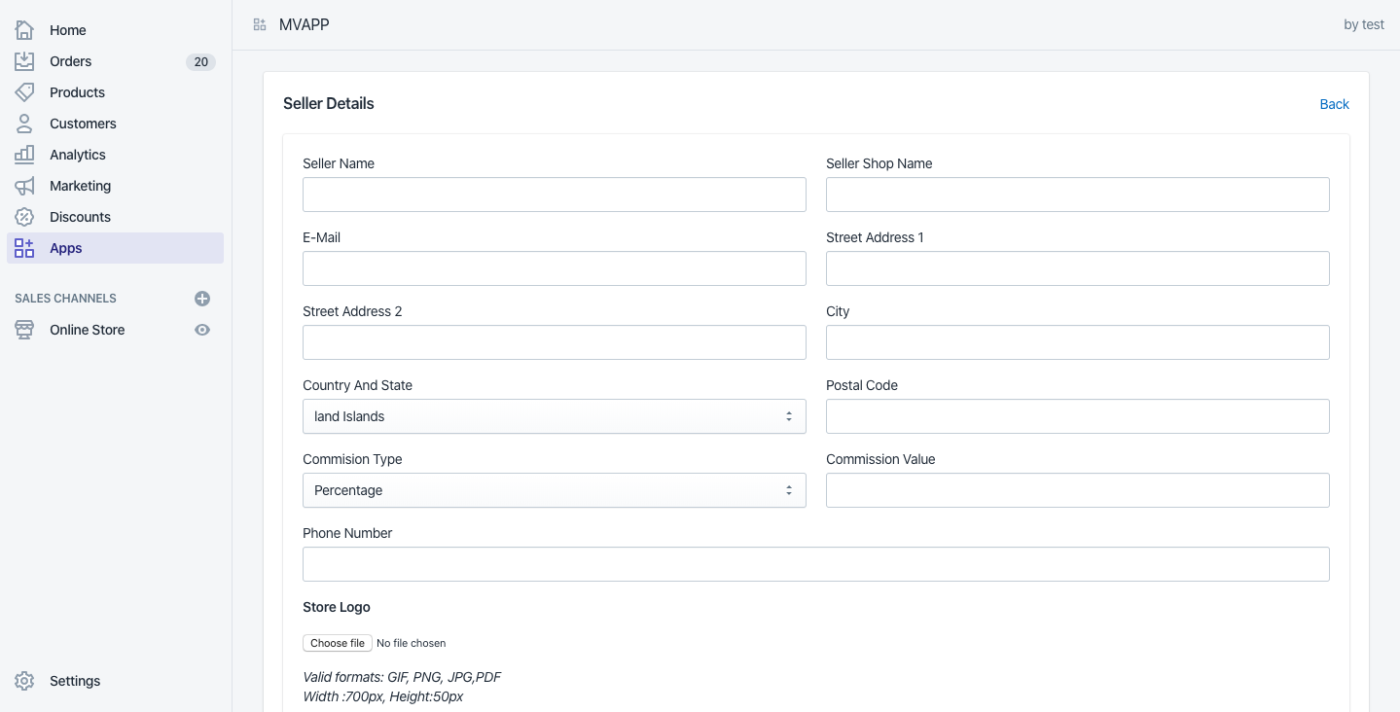Image resolution: width=1400 pixels, height=712 pixels.
Task: Click the MVAPP title text
Action: 304,24
